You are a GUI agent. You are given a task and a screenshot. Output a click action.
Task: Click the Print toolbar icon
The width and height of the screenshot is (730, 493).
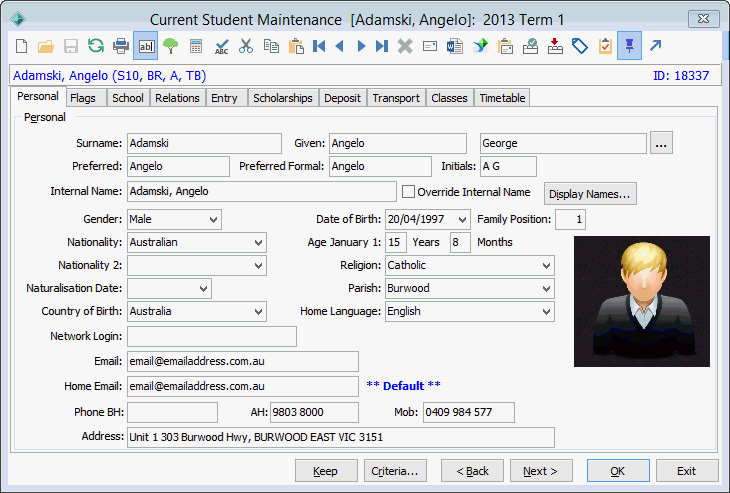121,46
